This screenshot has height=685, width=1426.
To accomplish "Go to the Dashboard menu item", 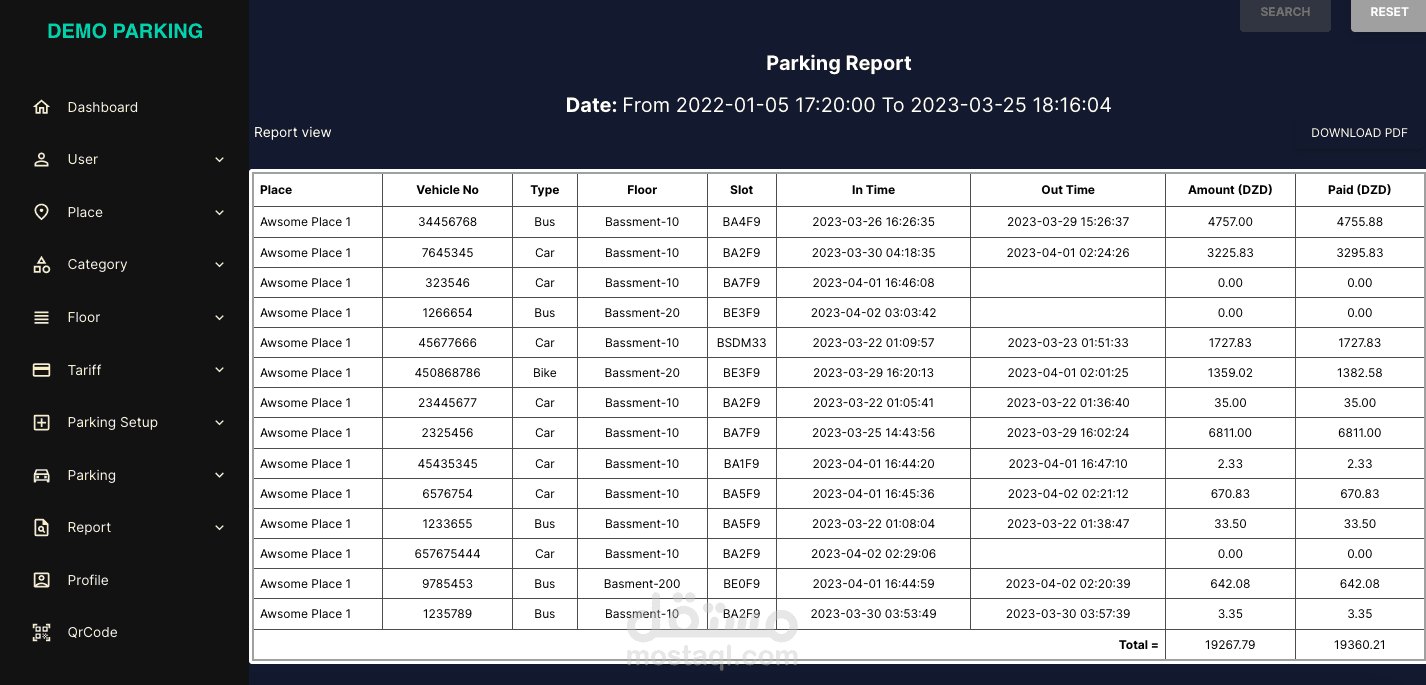I will point(103,107).
